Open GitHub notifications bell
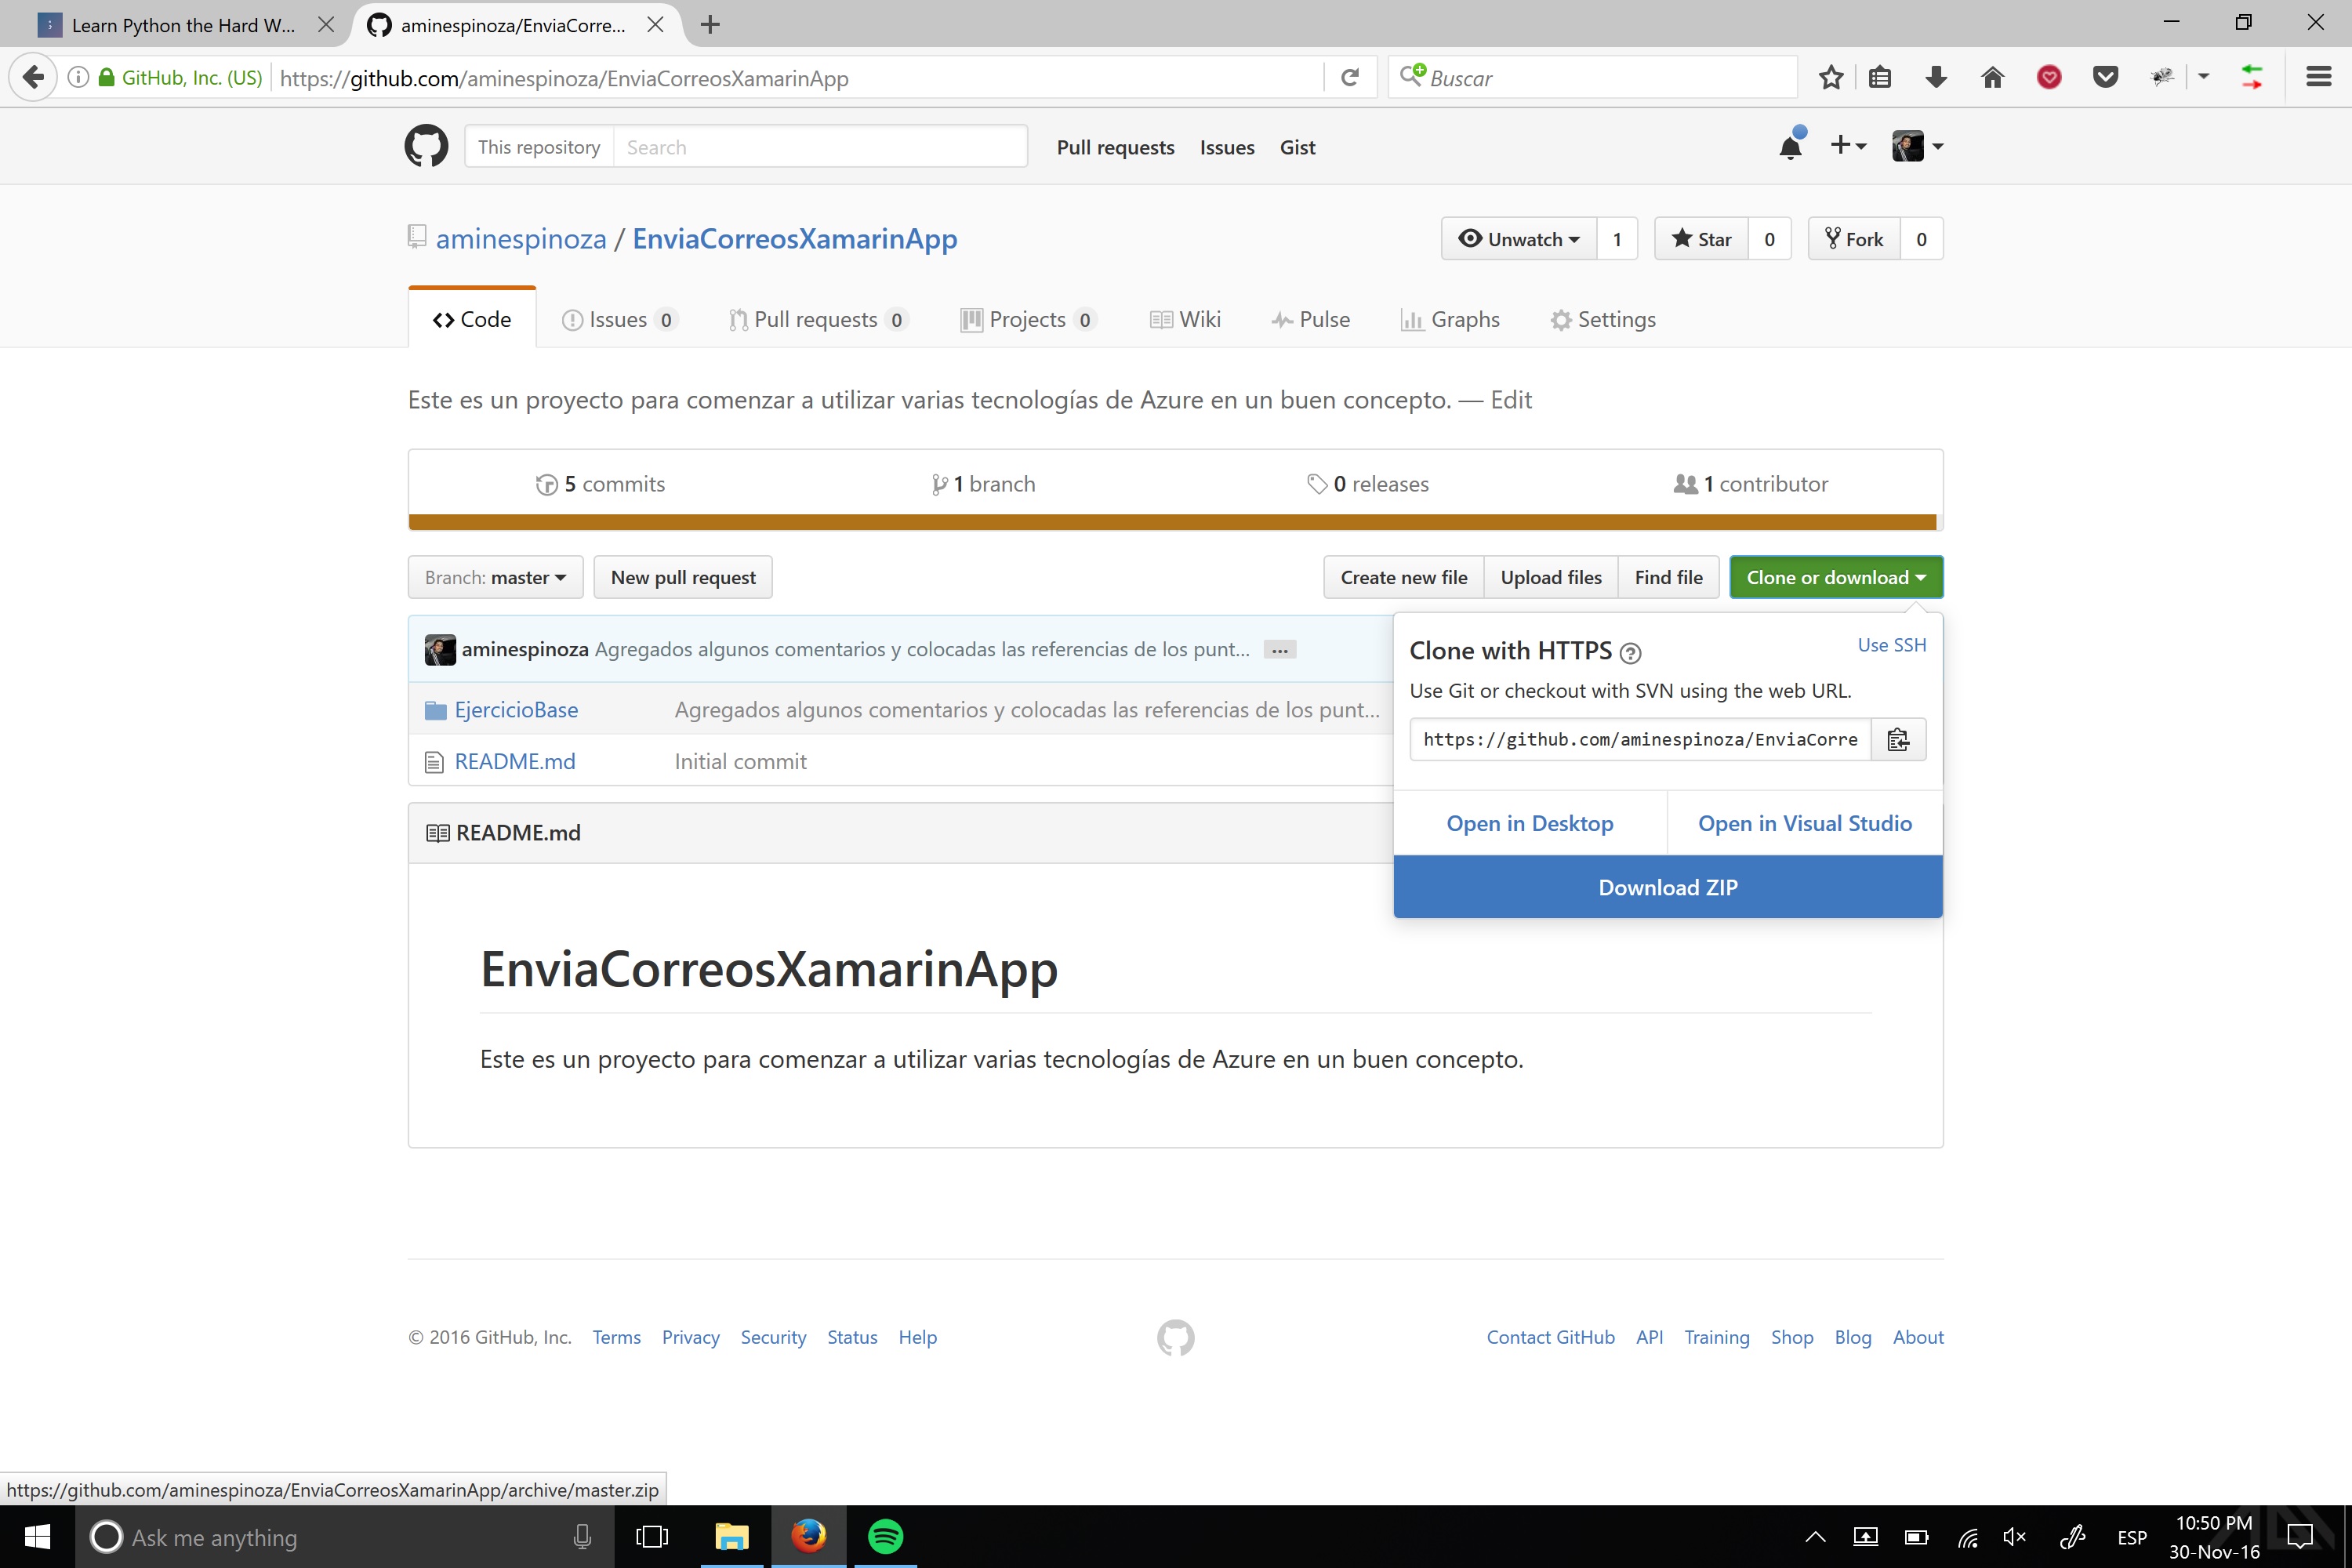 pyautogui.click(x=1790, y=147)
